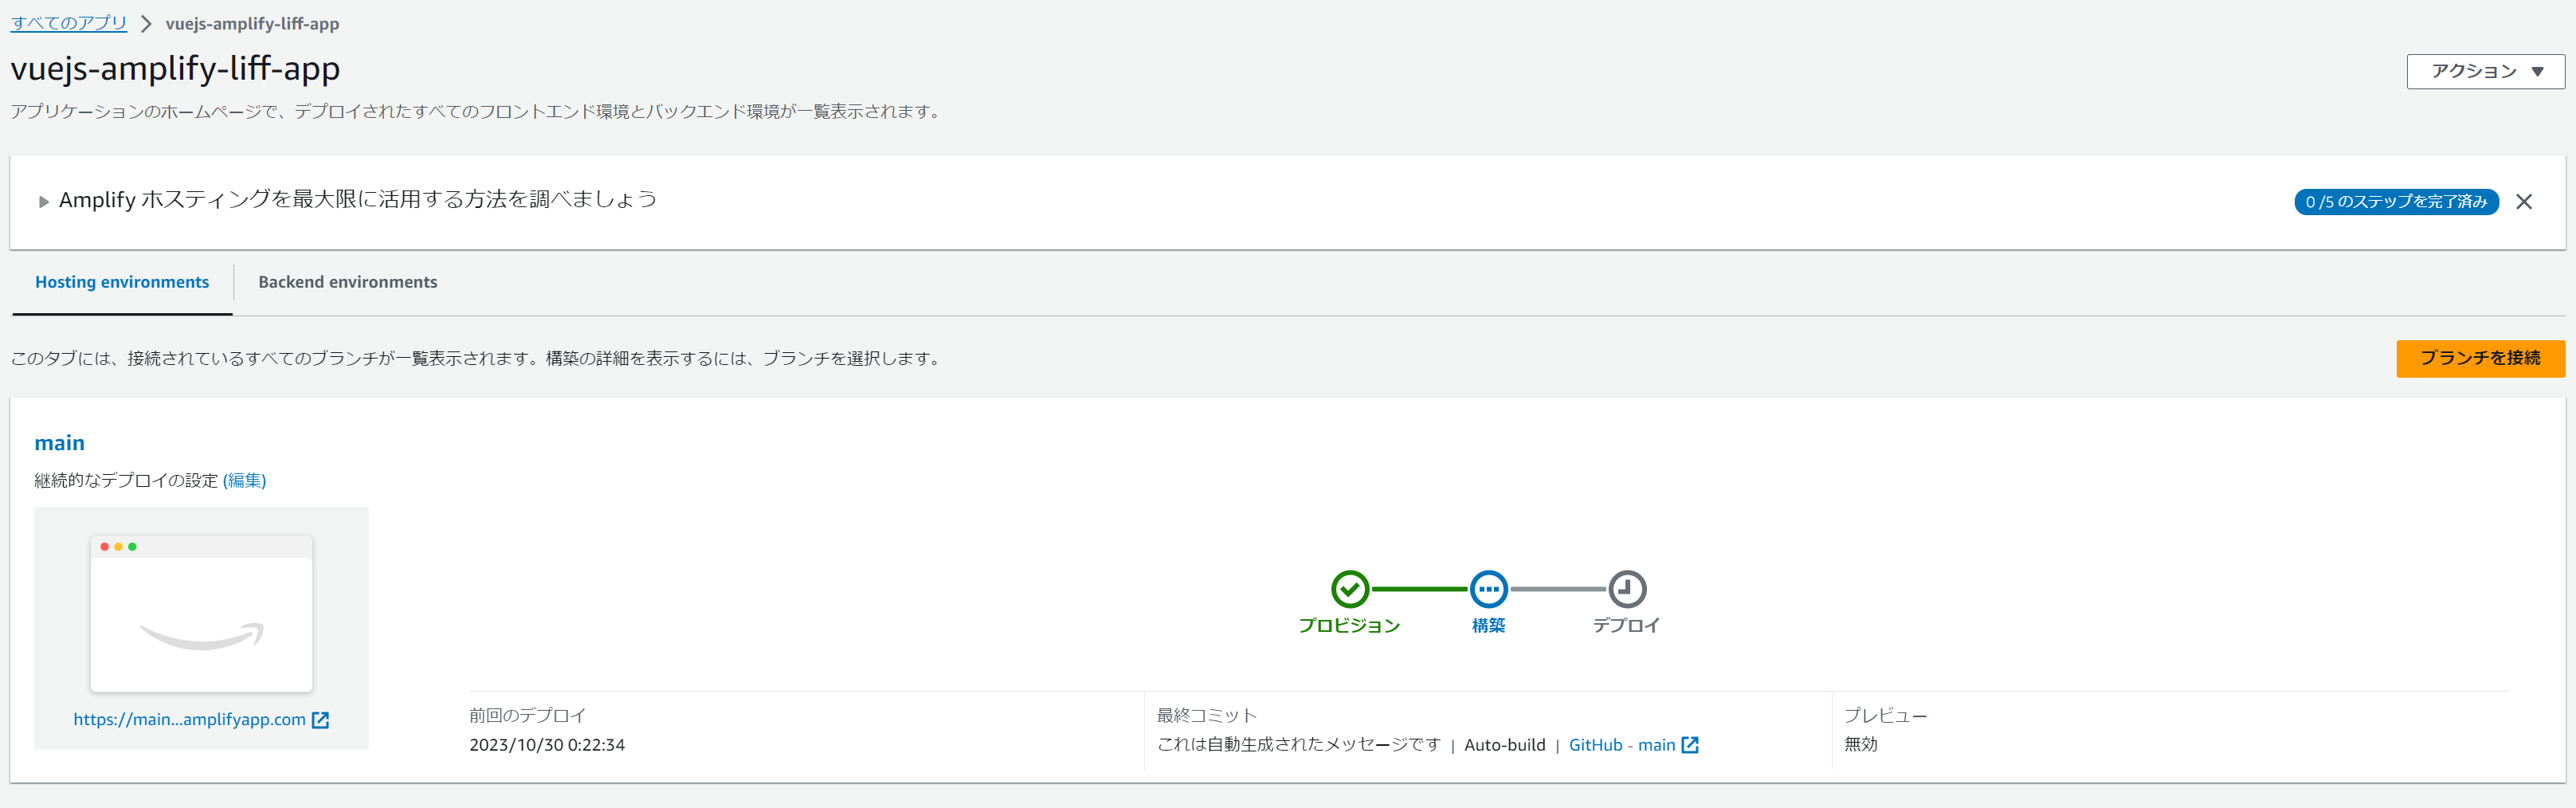Click external link icon beside amplifyapp URL
Screen dimensions: 2576x808
[x=321, y=720]
